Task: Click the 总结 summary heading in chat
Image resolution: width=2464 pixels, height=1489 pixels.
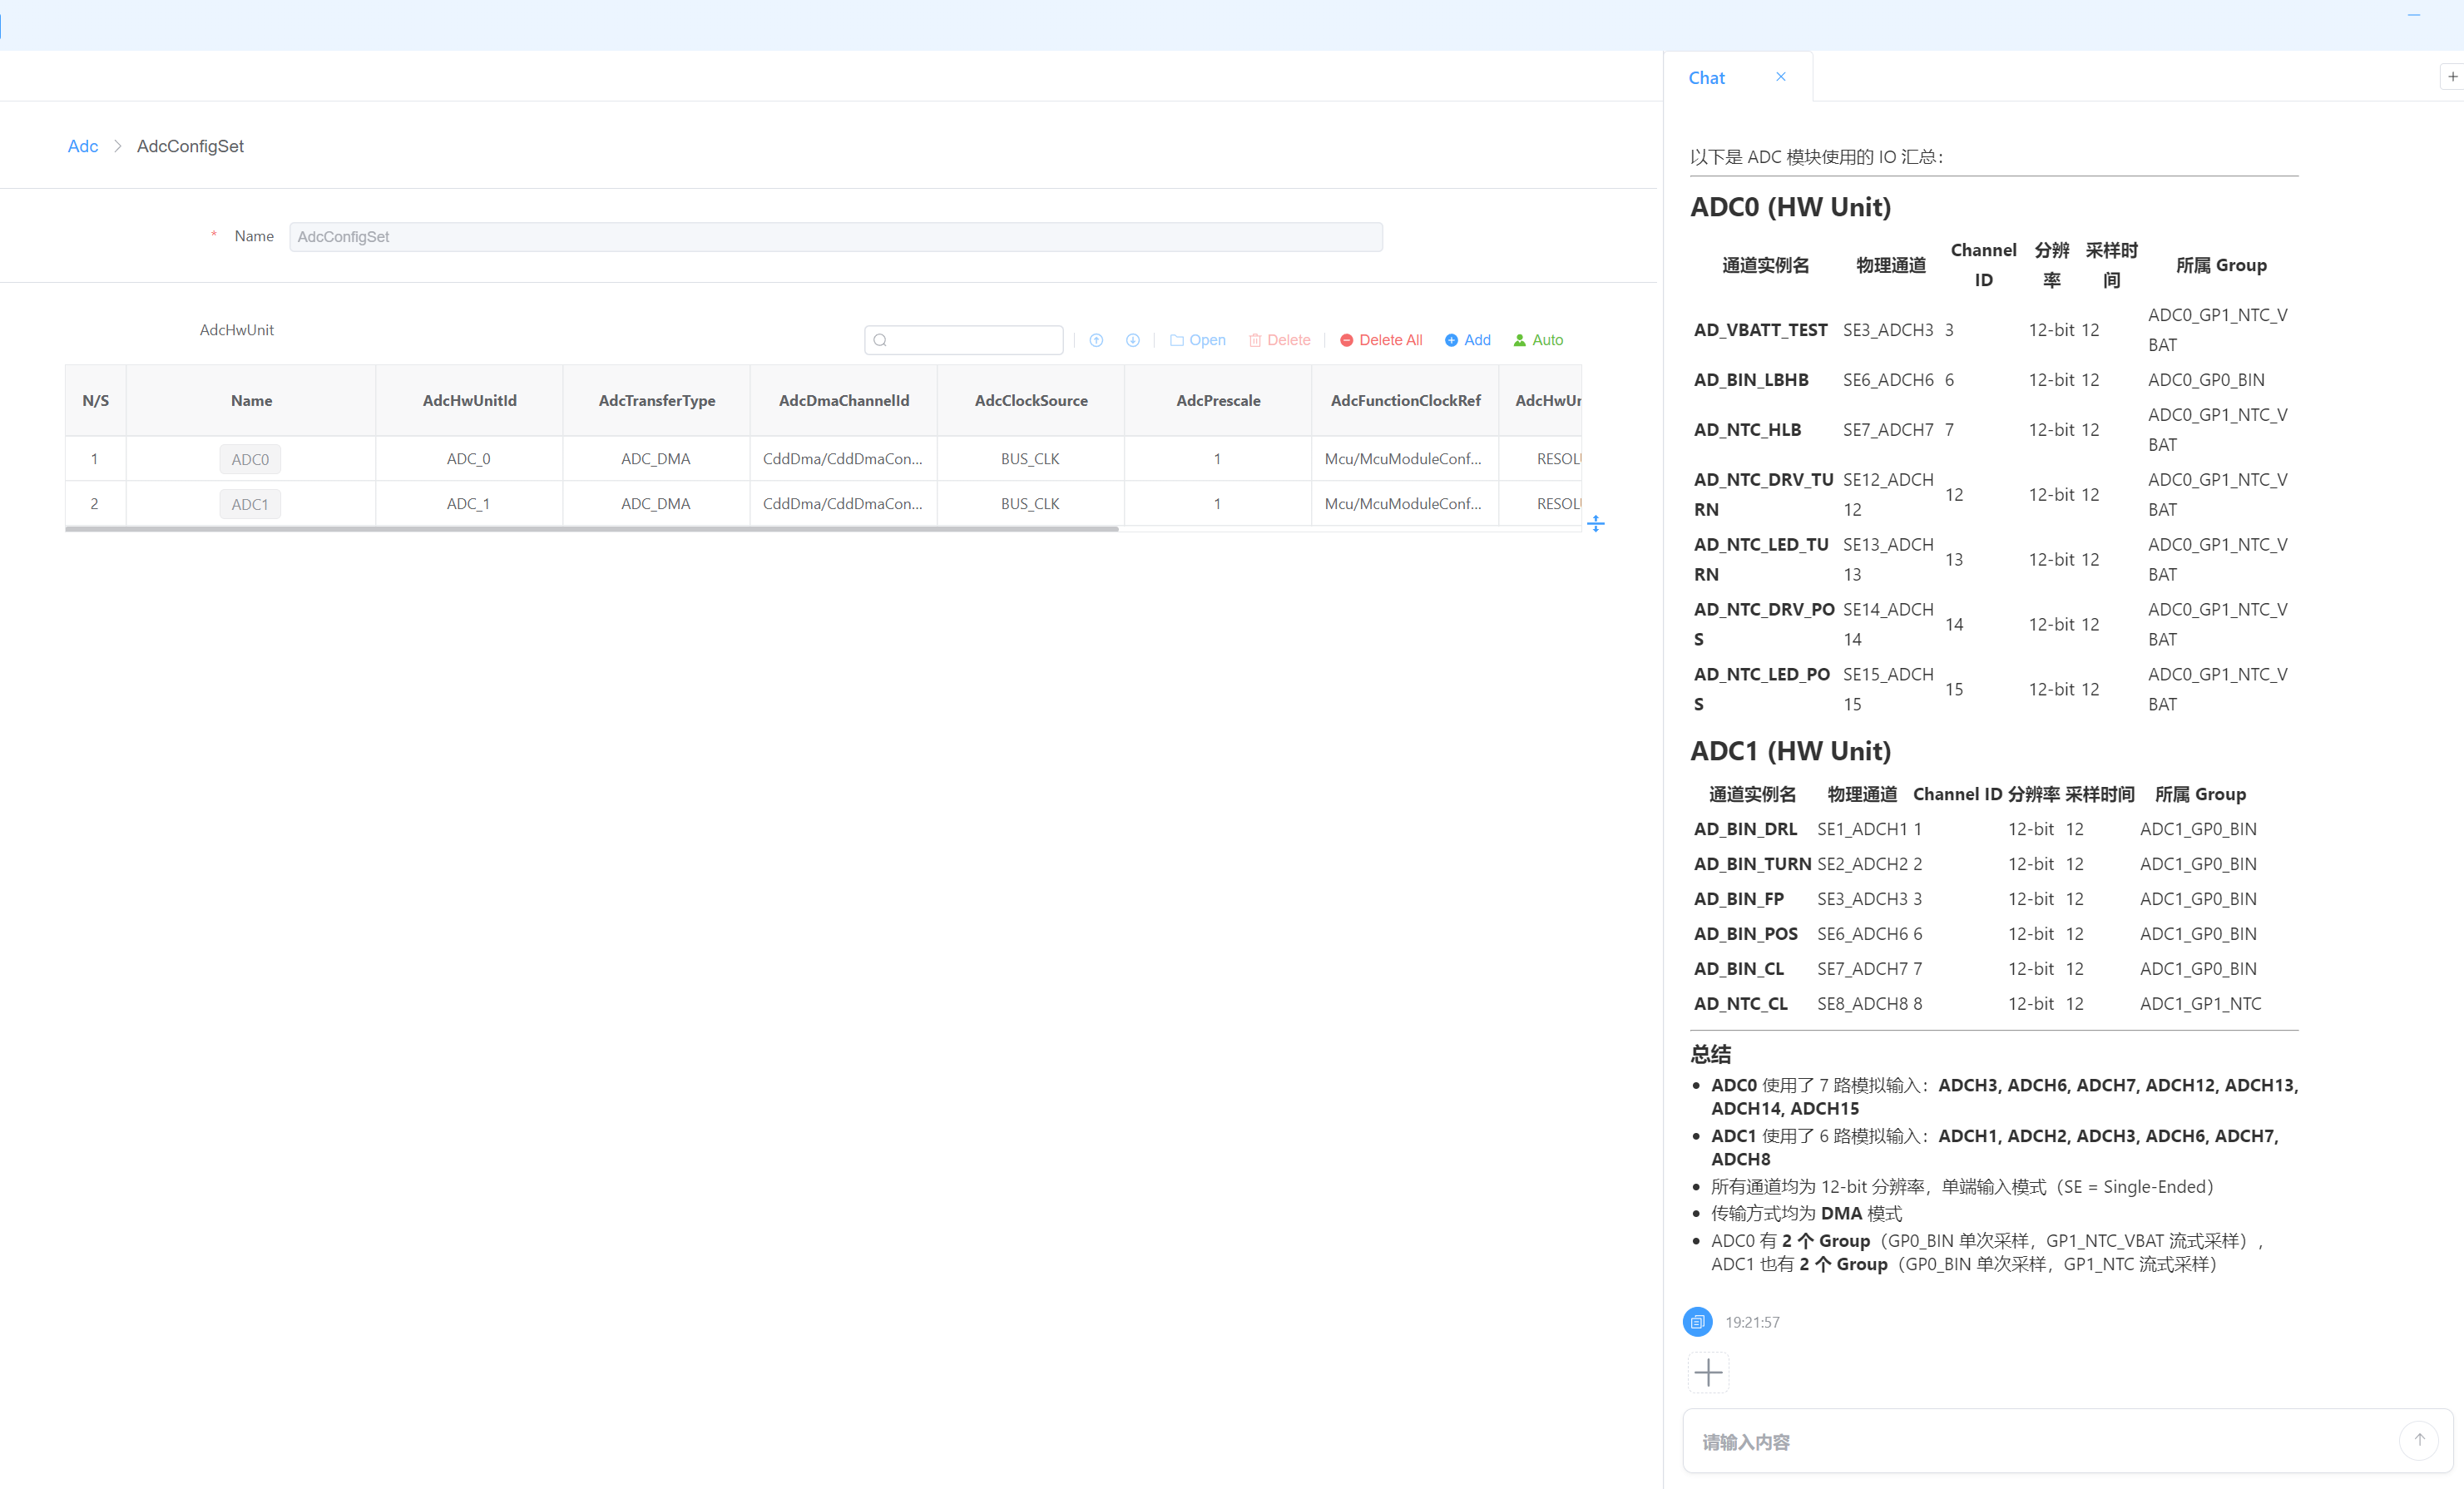Action: [1710, 1054]
